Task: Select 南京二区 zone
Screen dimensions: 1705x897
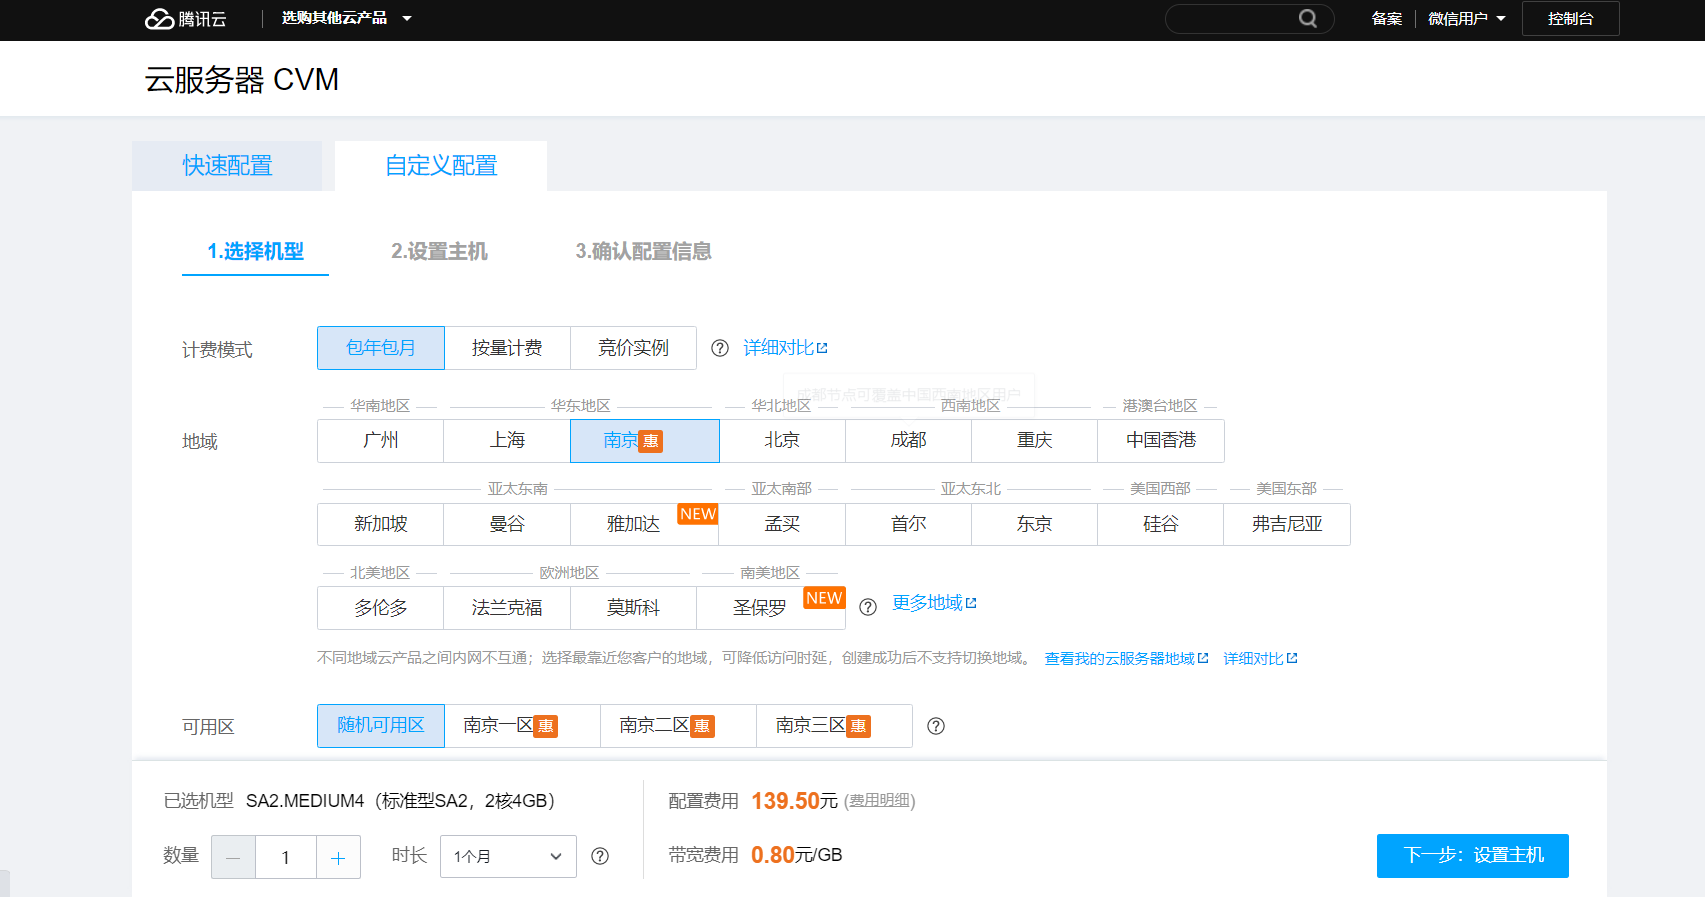Action: pyautogui.click(x=679, y=726)
